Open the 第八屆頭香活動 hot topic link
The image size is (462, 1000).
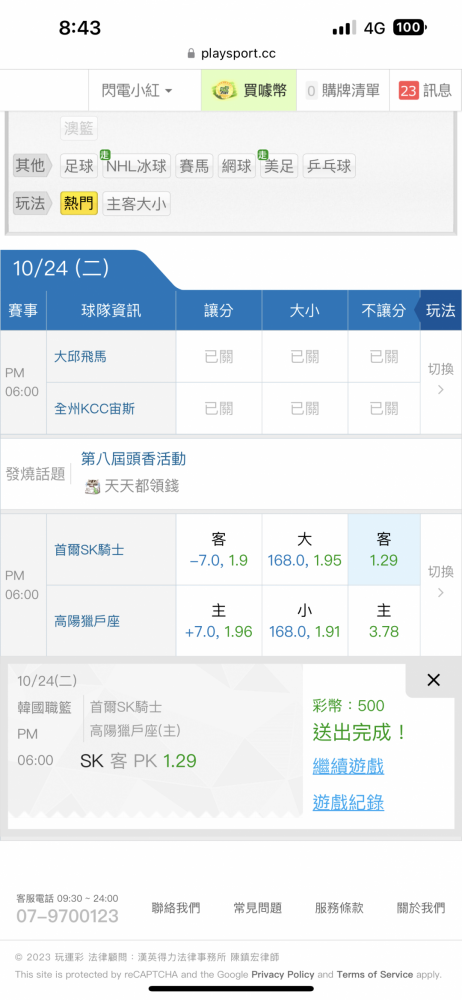pyautogui.click(x=133, y=459)
